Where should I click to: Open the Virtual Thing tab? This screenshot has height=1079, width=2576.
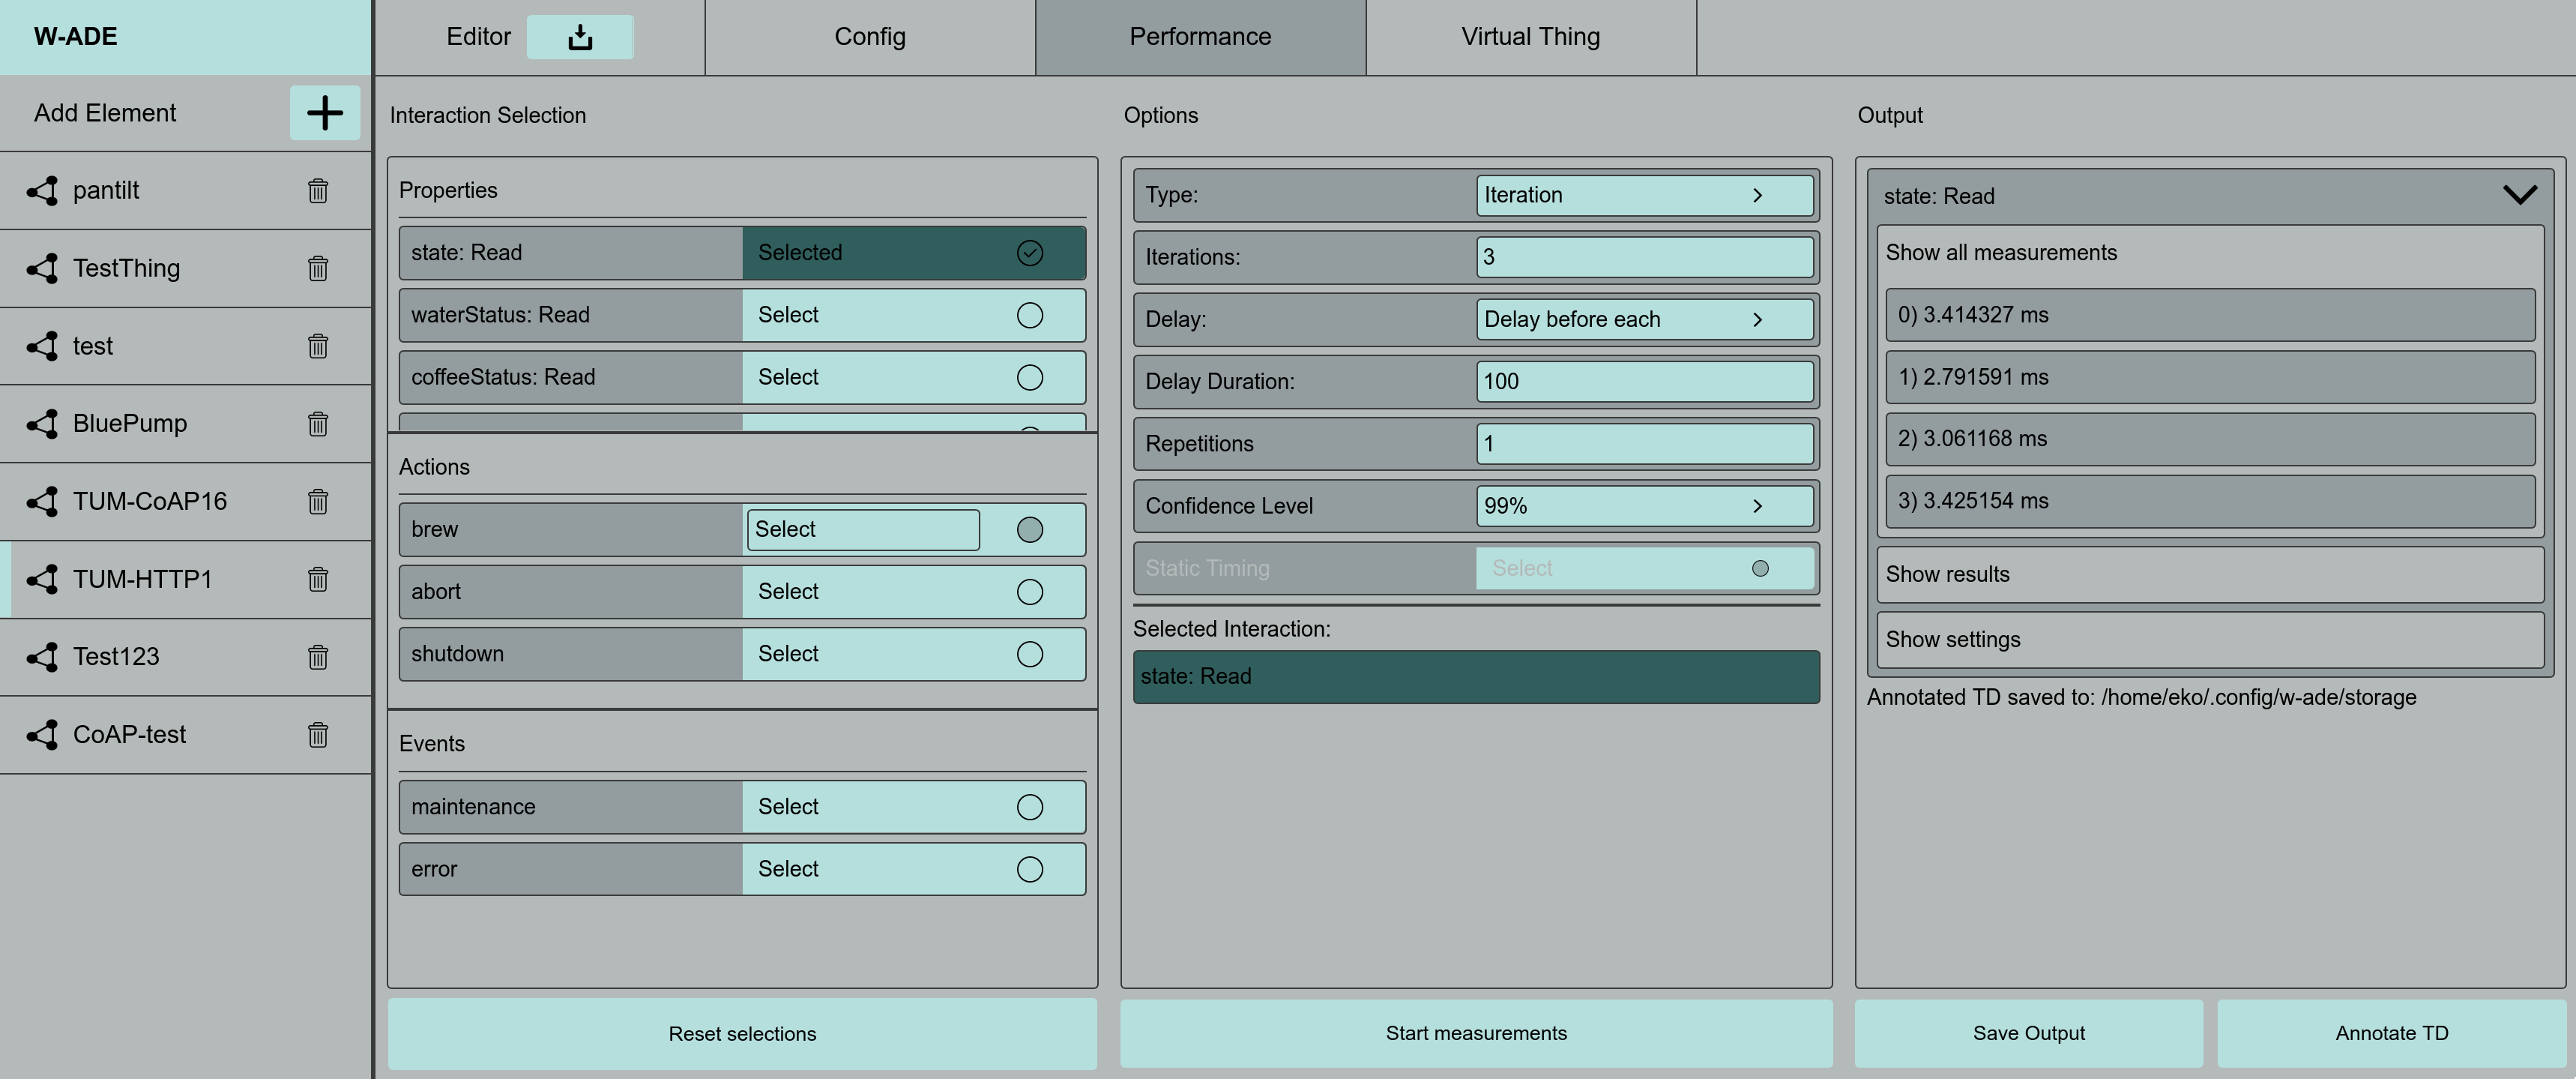click(x=1530, y=37)
